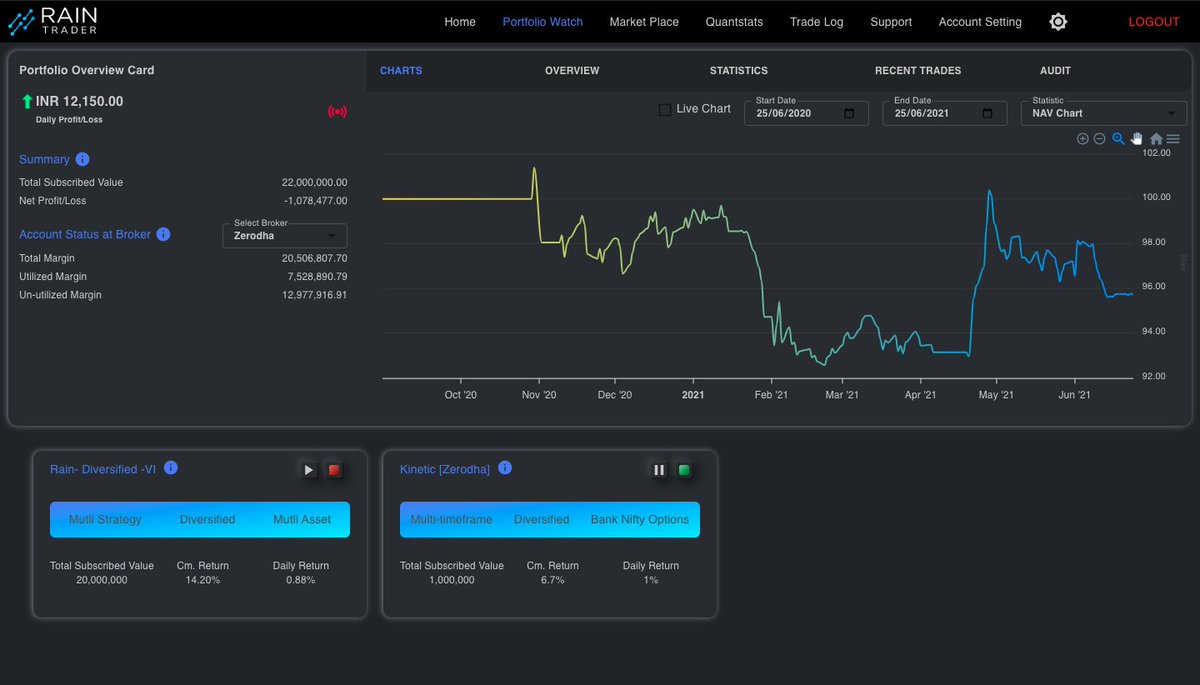Click Total Margin value 20,506,807.70
Screen dimensions: 1200x685
point(314,258)
